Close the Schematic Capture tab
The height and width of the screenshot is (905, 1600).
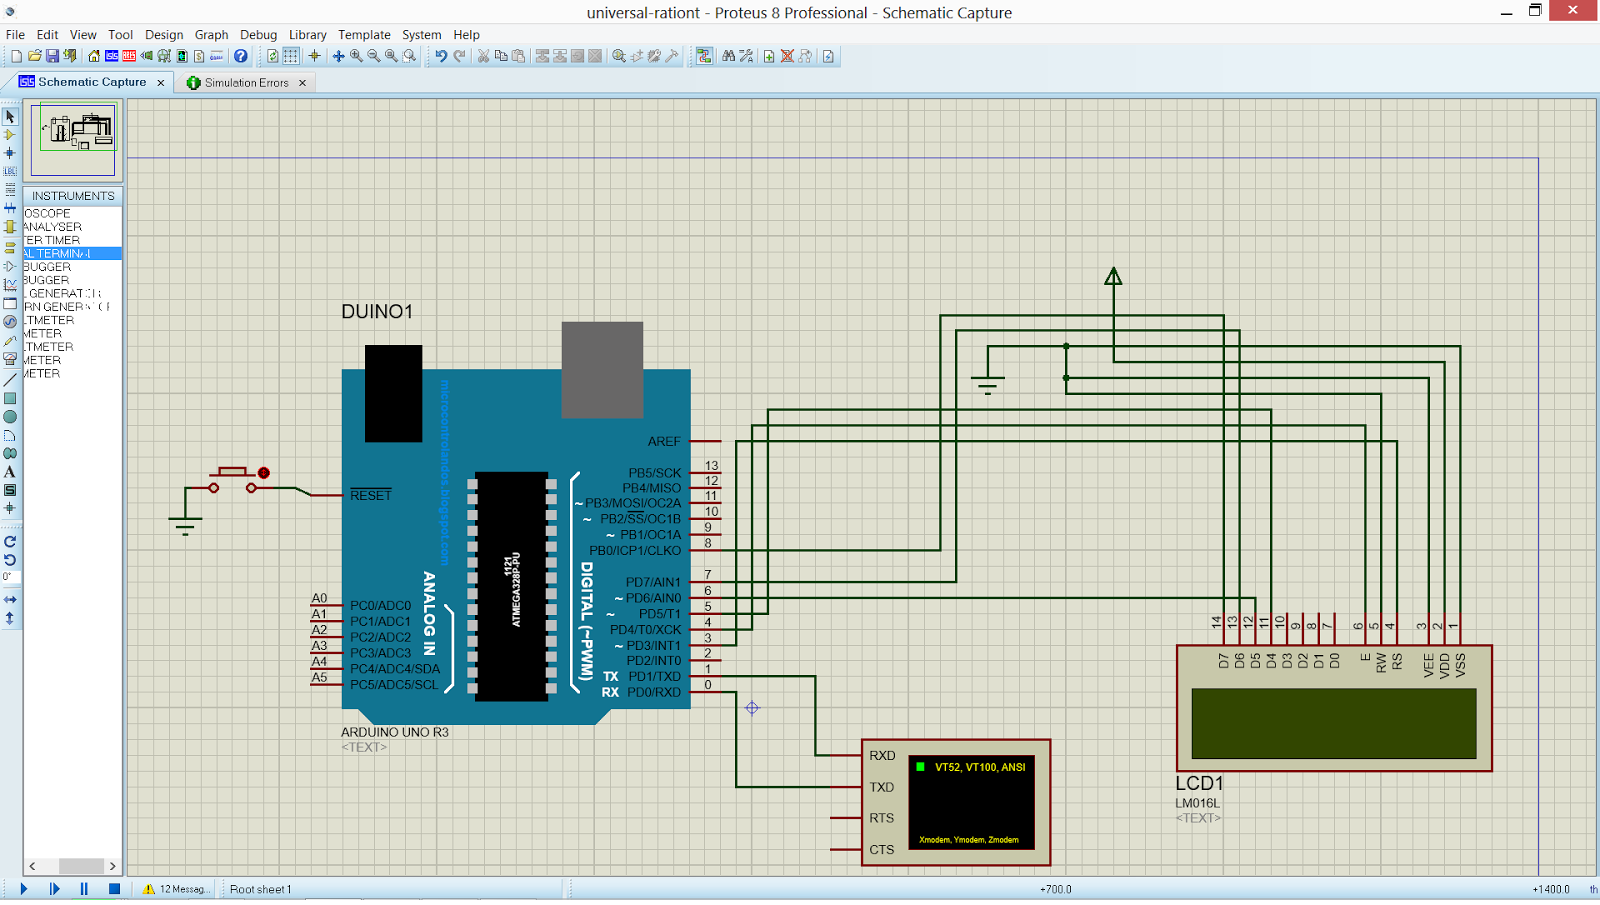[161, 83]
